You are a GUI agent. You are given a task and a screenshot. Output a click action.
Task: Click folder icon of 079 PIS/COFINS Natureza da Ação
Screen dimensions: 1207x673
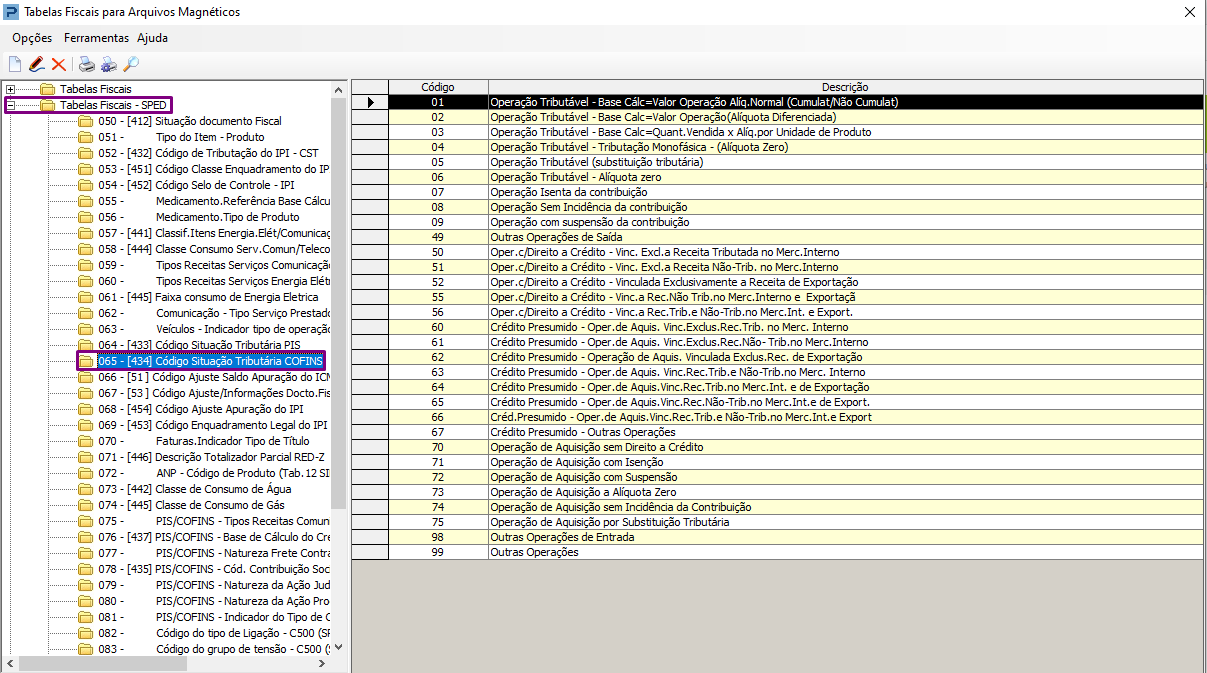(x=86, y=585)
